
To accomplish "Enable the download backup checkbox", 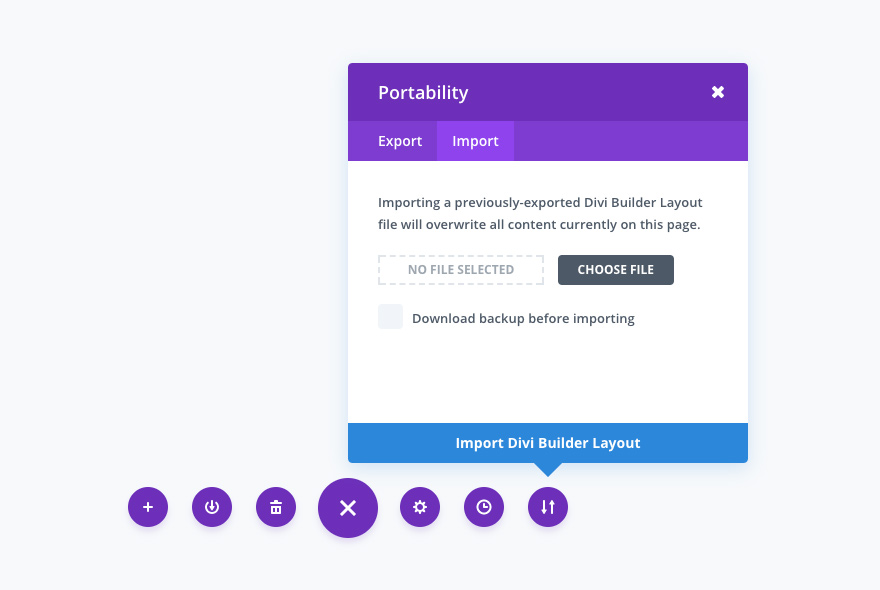I will click(x=390, y=317).
